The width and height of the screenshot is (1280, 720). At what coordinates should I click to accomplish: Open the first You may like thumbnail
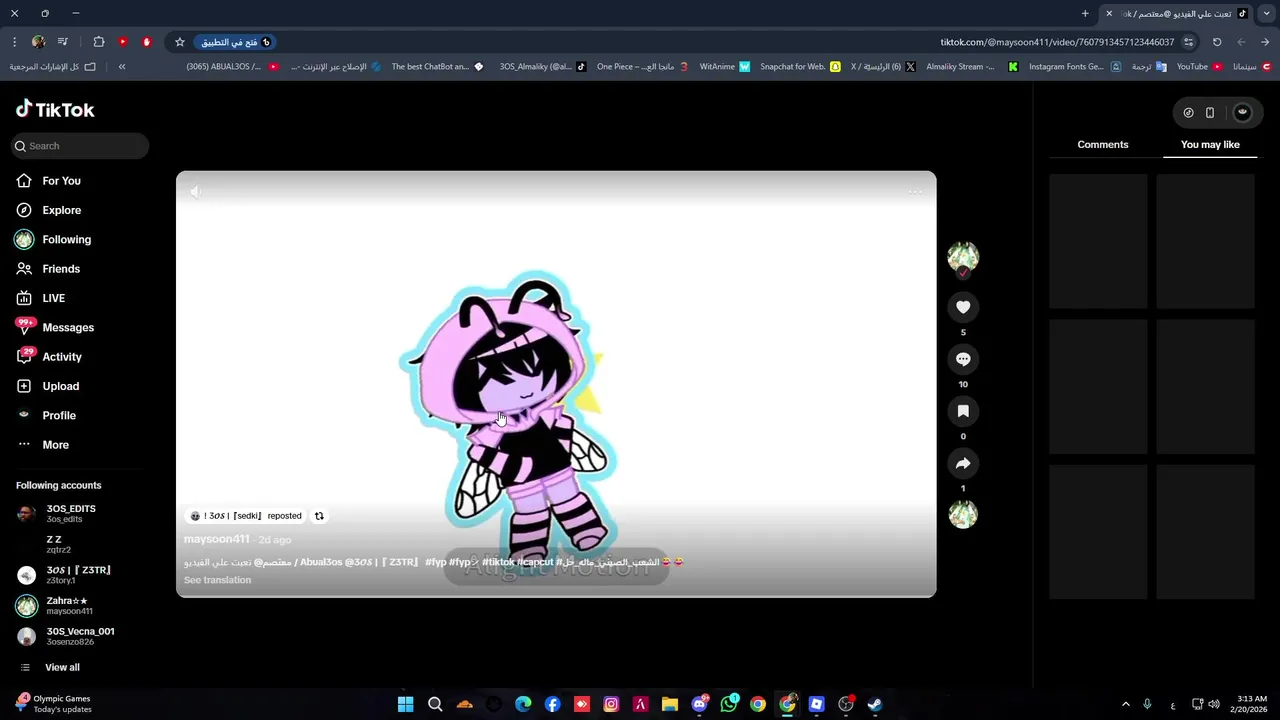click(1098, 241)
